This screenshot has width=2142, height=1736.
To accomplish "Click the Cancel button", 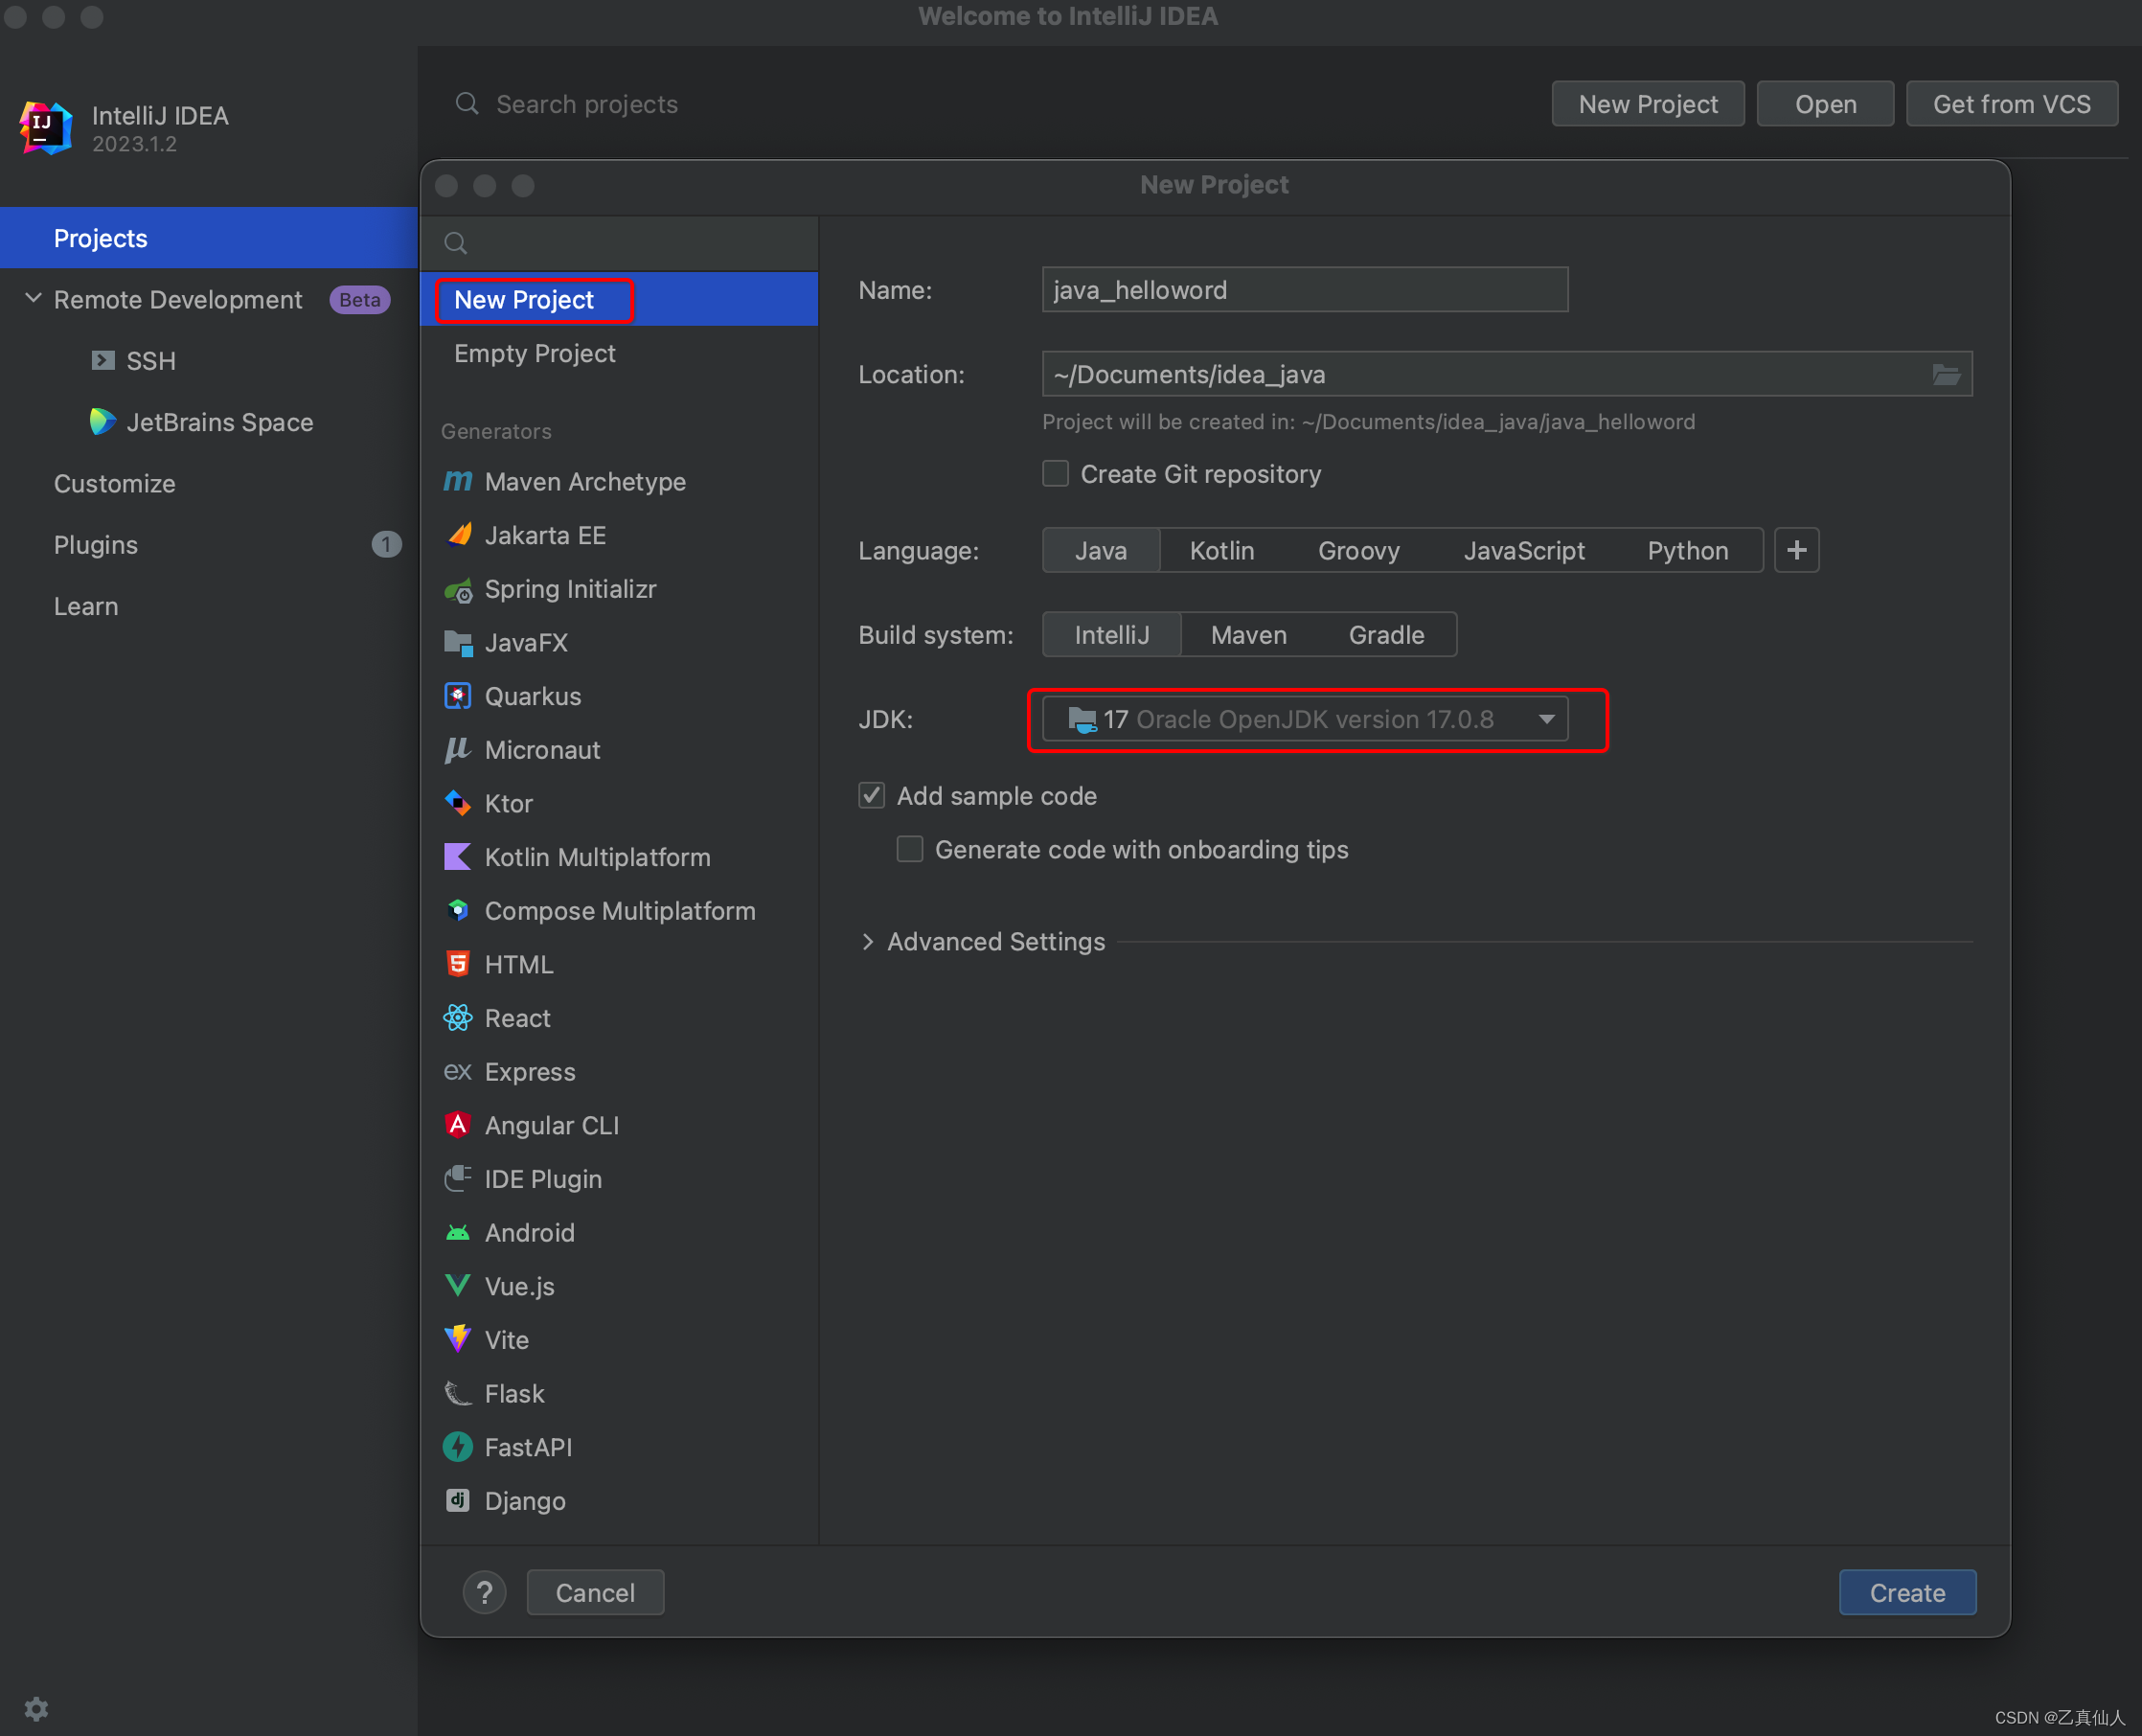I will point(594,1592).
